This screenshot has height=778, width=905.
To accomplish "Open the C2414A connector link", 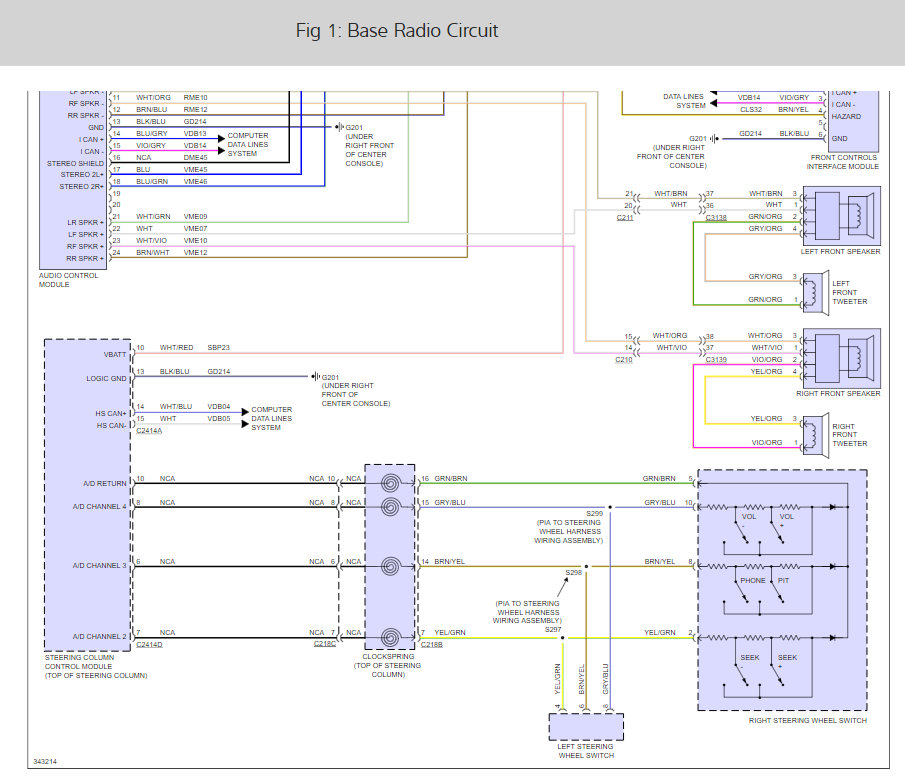I will click(x=149, y=431).
